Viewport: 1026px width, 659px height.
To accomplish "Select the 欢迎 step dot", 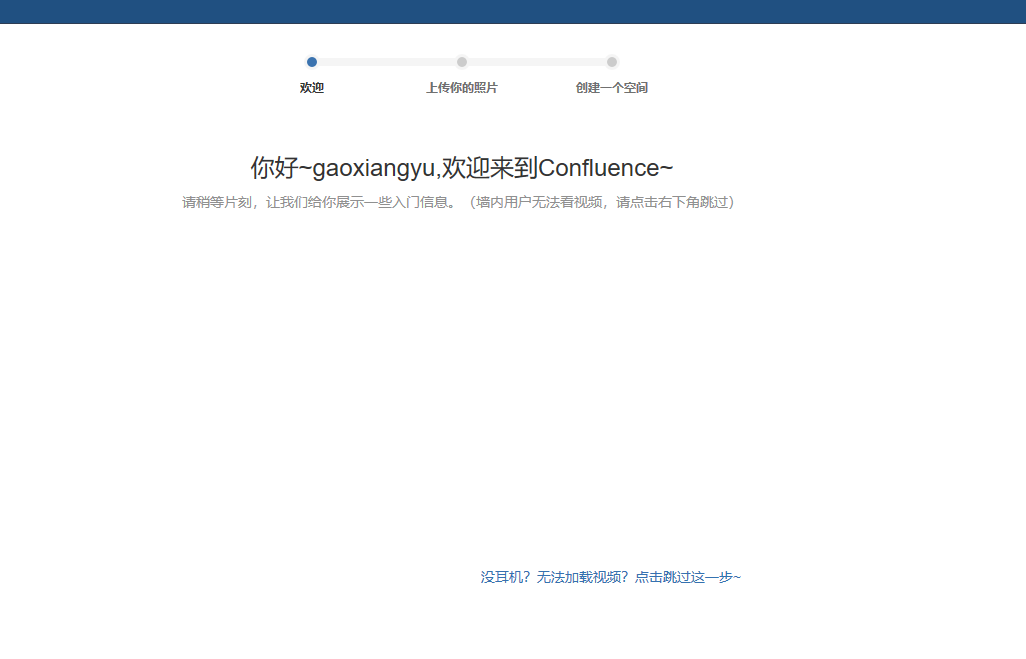I will click(312, 62).
